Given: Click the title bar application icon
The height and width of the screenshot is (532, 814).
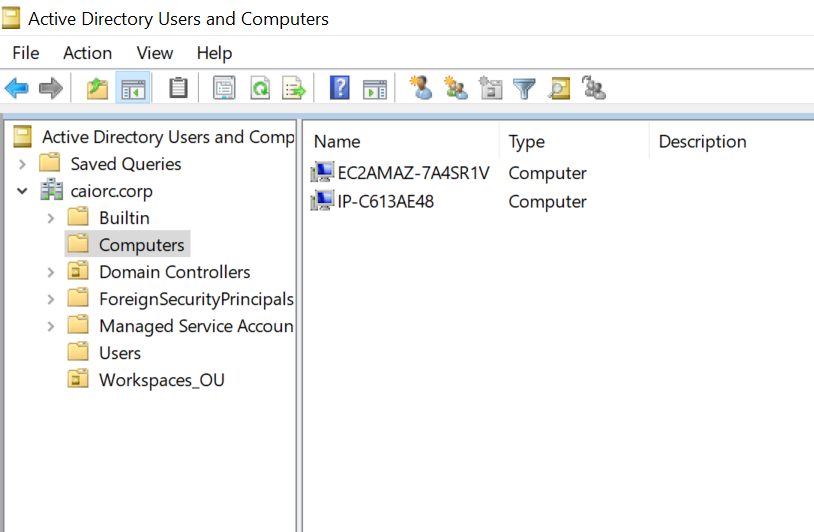Looking at the screenshot, I should point(10,18).
